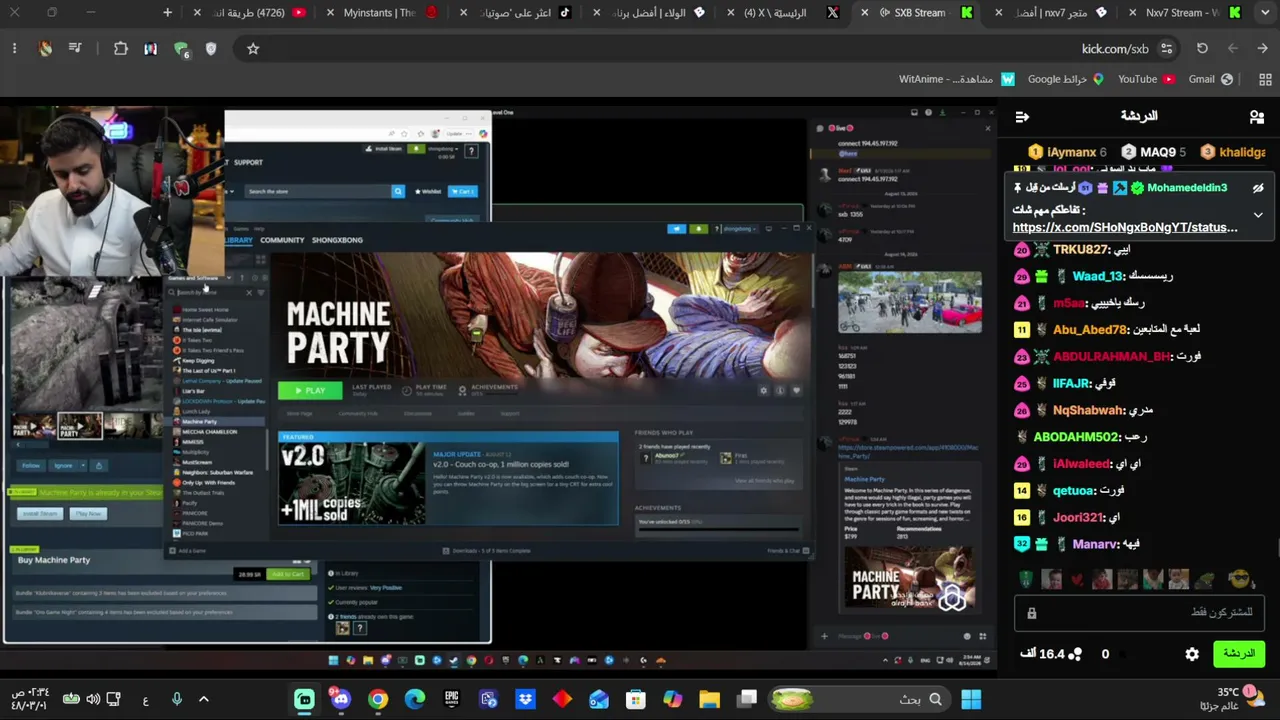Click the green shield extension with badge
The height and width of the screenshot is (720, 1280).
[x=181, y=48]
